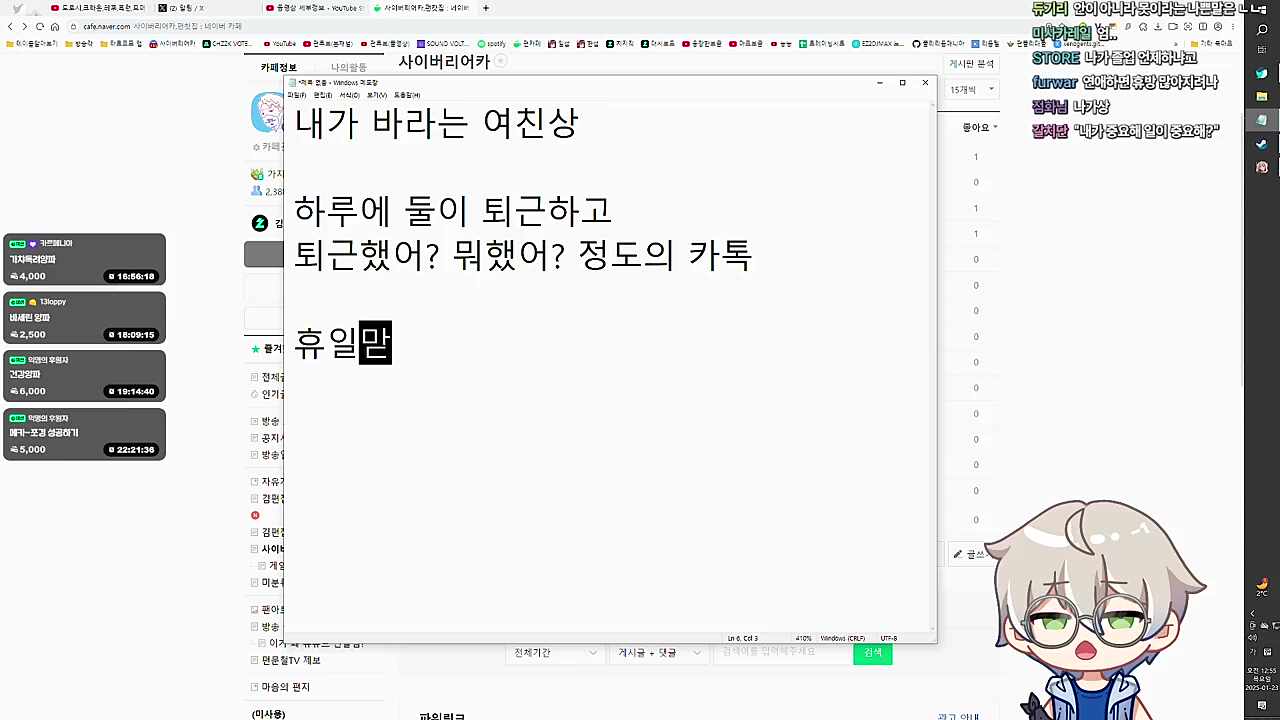Click the 메가-포경 성공하기 mission card
1280x720 pixels.
(84, 434)
